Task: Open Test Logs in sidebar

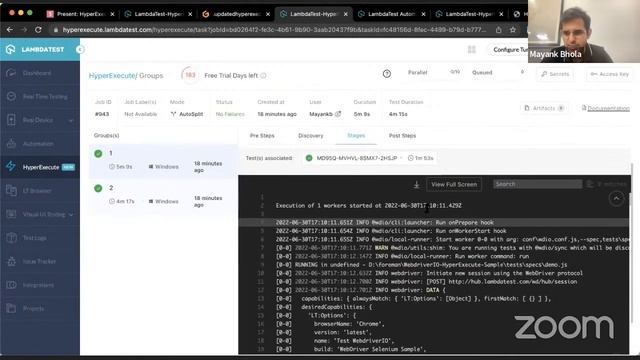Action: pyautogui.click(x=34, y=238)
